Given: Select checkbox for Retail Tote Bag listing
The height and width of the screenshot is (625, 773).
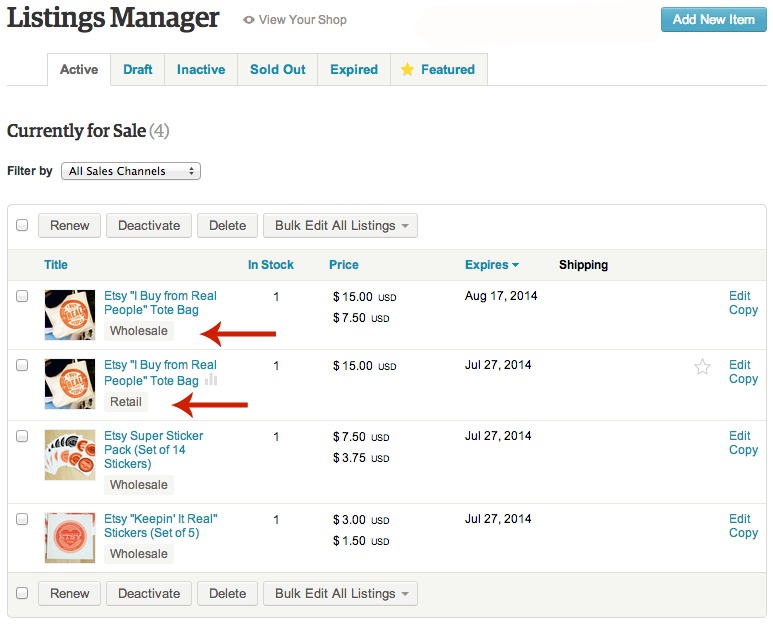Looking at the screenshot, I should [22, 365].
